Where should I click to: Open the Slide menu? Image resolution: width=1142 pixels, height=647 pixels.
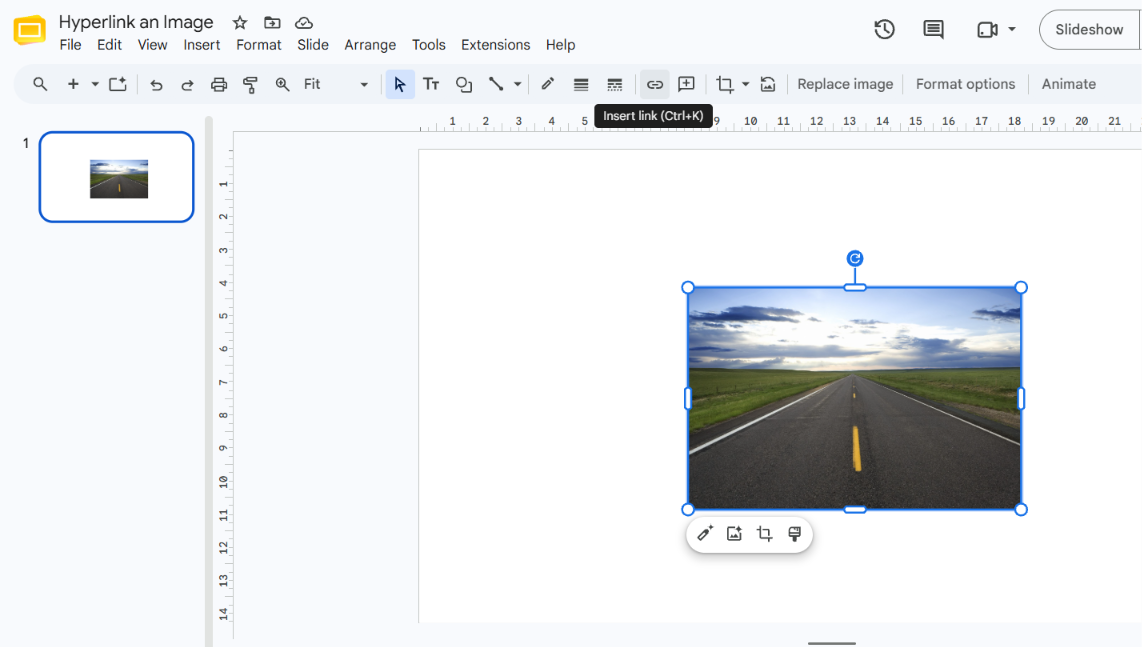[313, 45]
